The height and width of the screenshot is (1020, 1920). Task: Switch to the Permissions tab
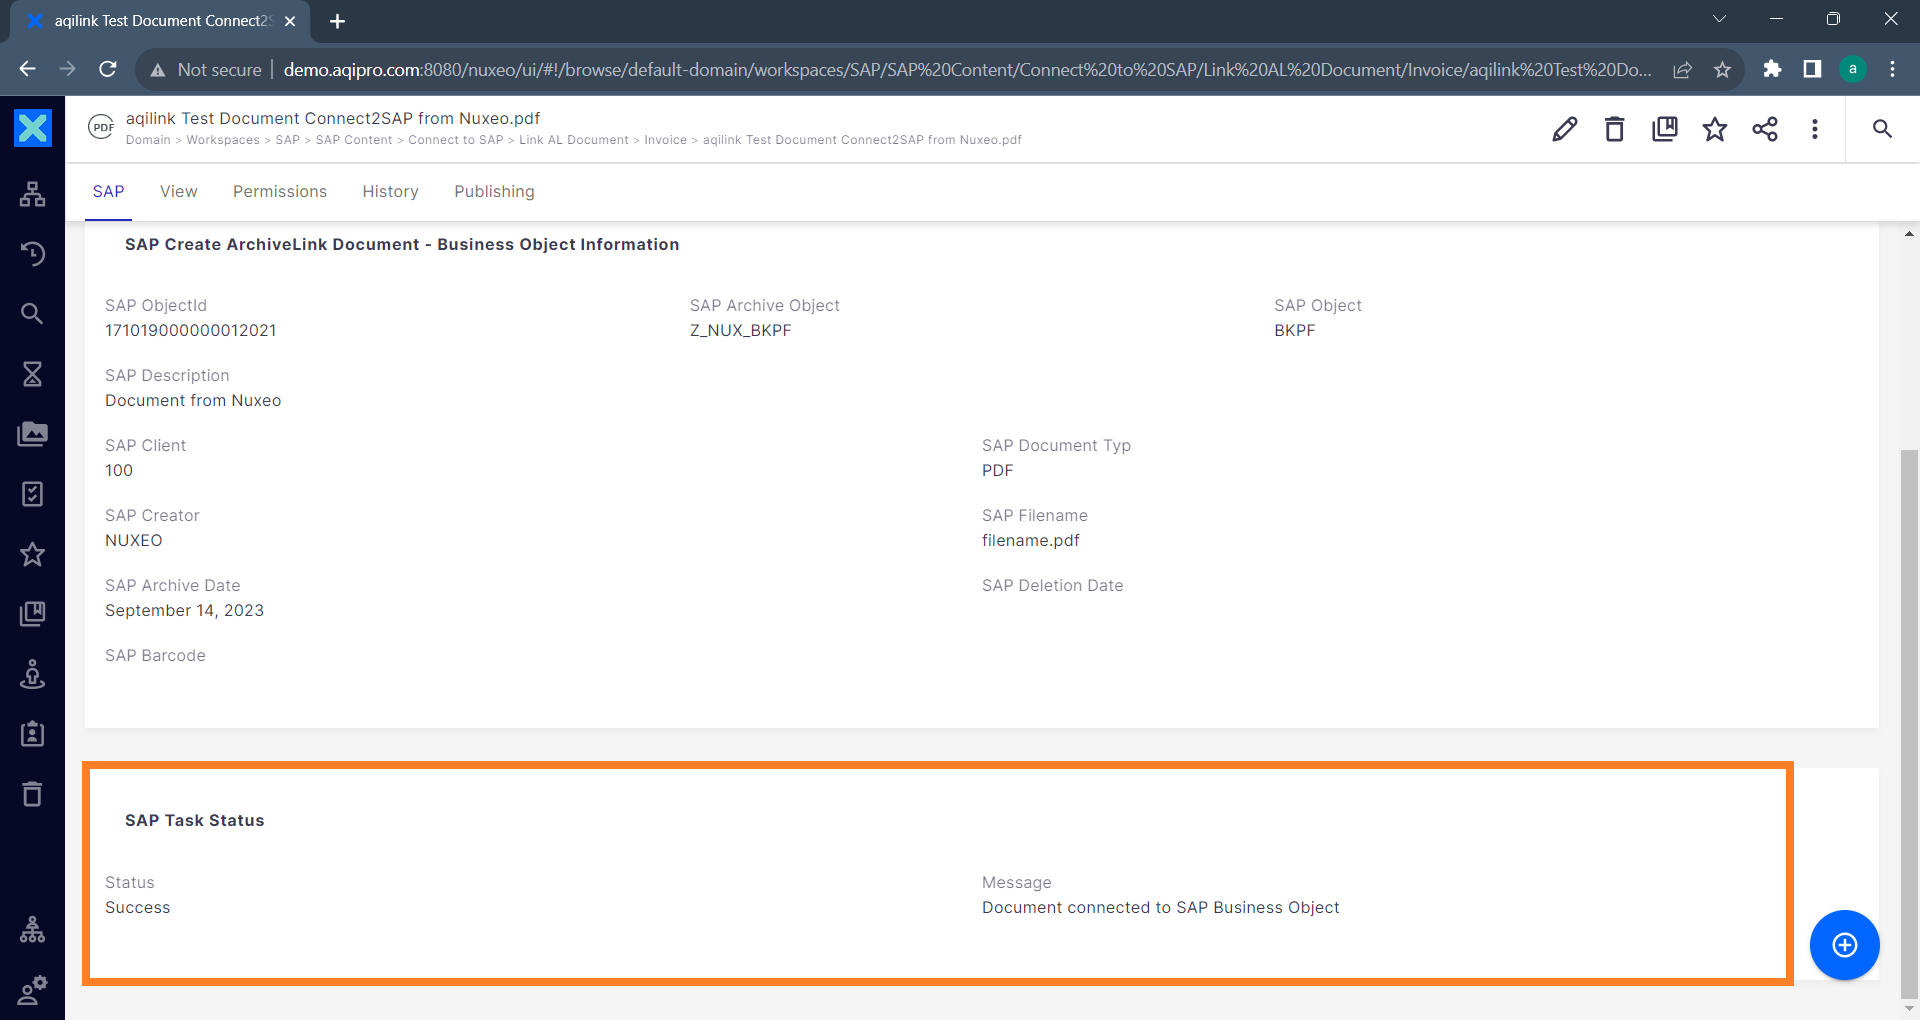280,192
